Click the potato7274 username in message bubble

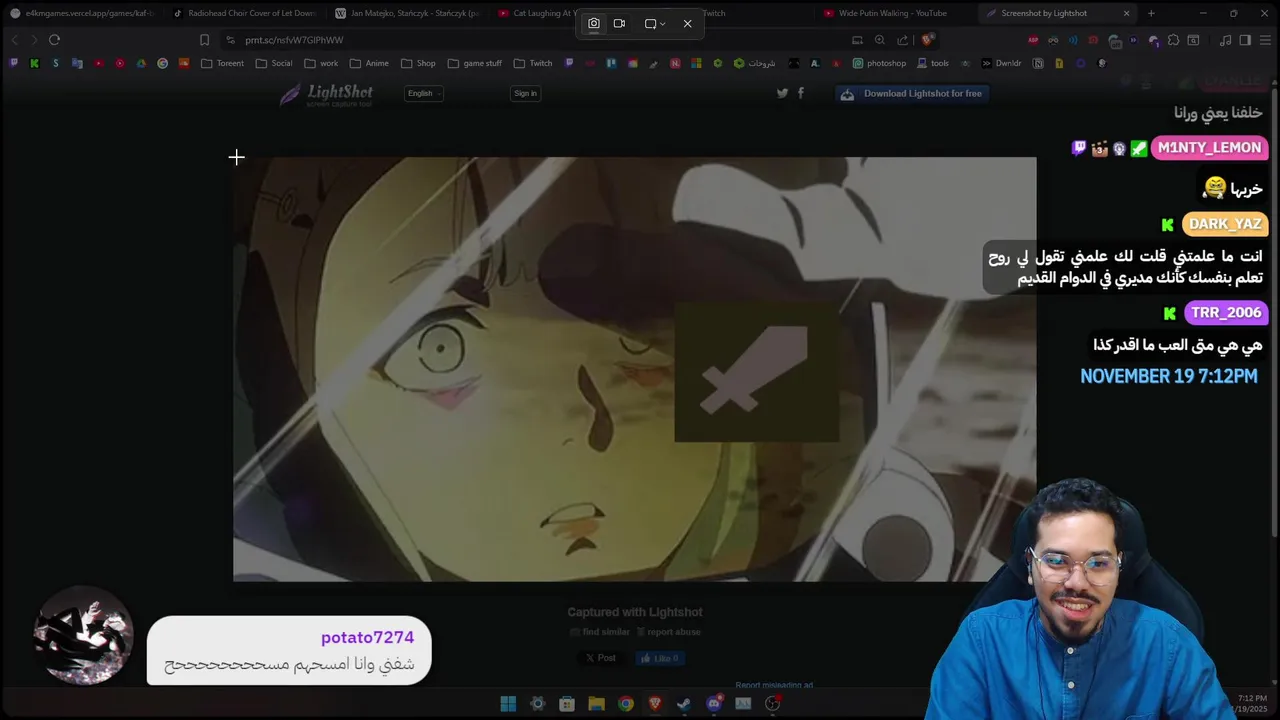coord(367,638)
